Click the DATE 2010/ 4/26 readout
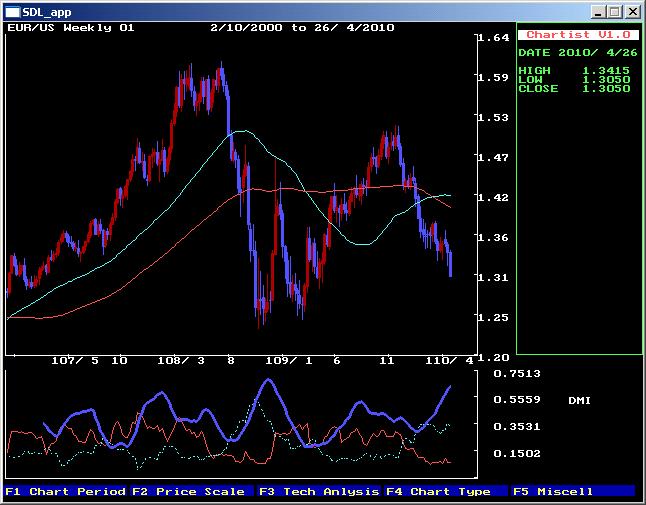Screen dimensions: 646x505 [578, 53]
